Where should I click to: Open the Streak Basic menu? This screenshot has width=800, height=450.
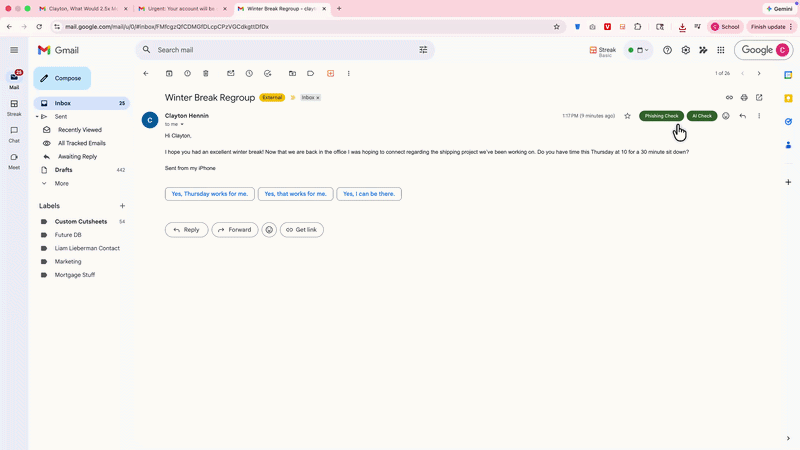pyautogui.click(x=603, y=51)
